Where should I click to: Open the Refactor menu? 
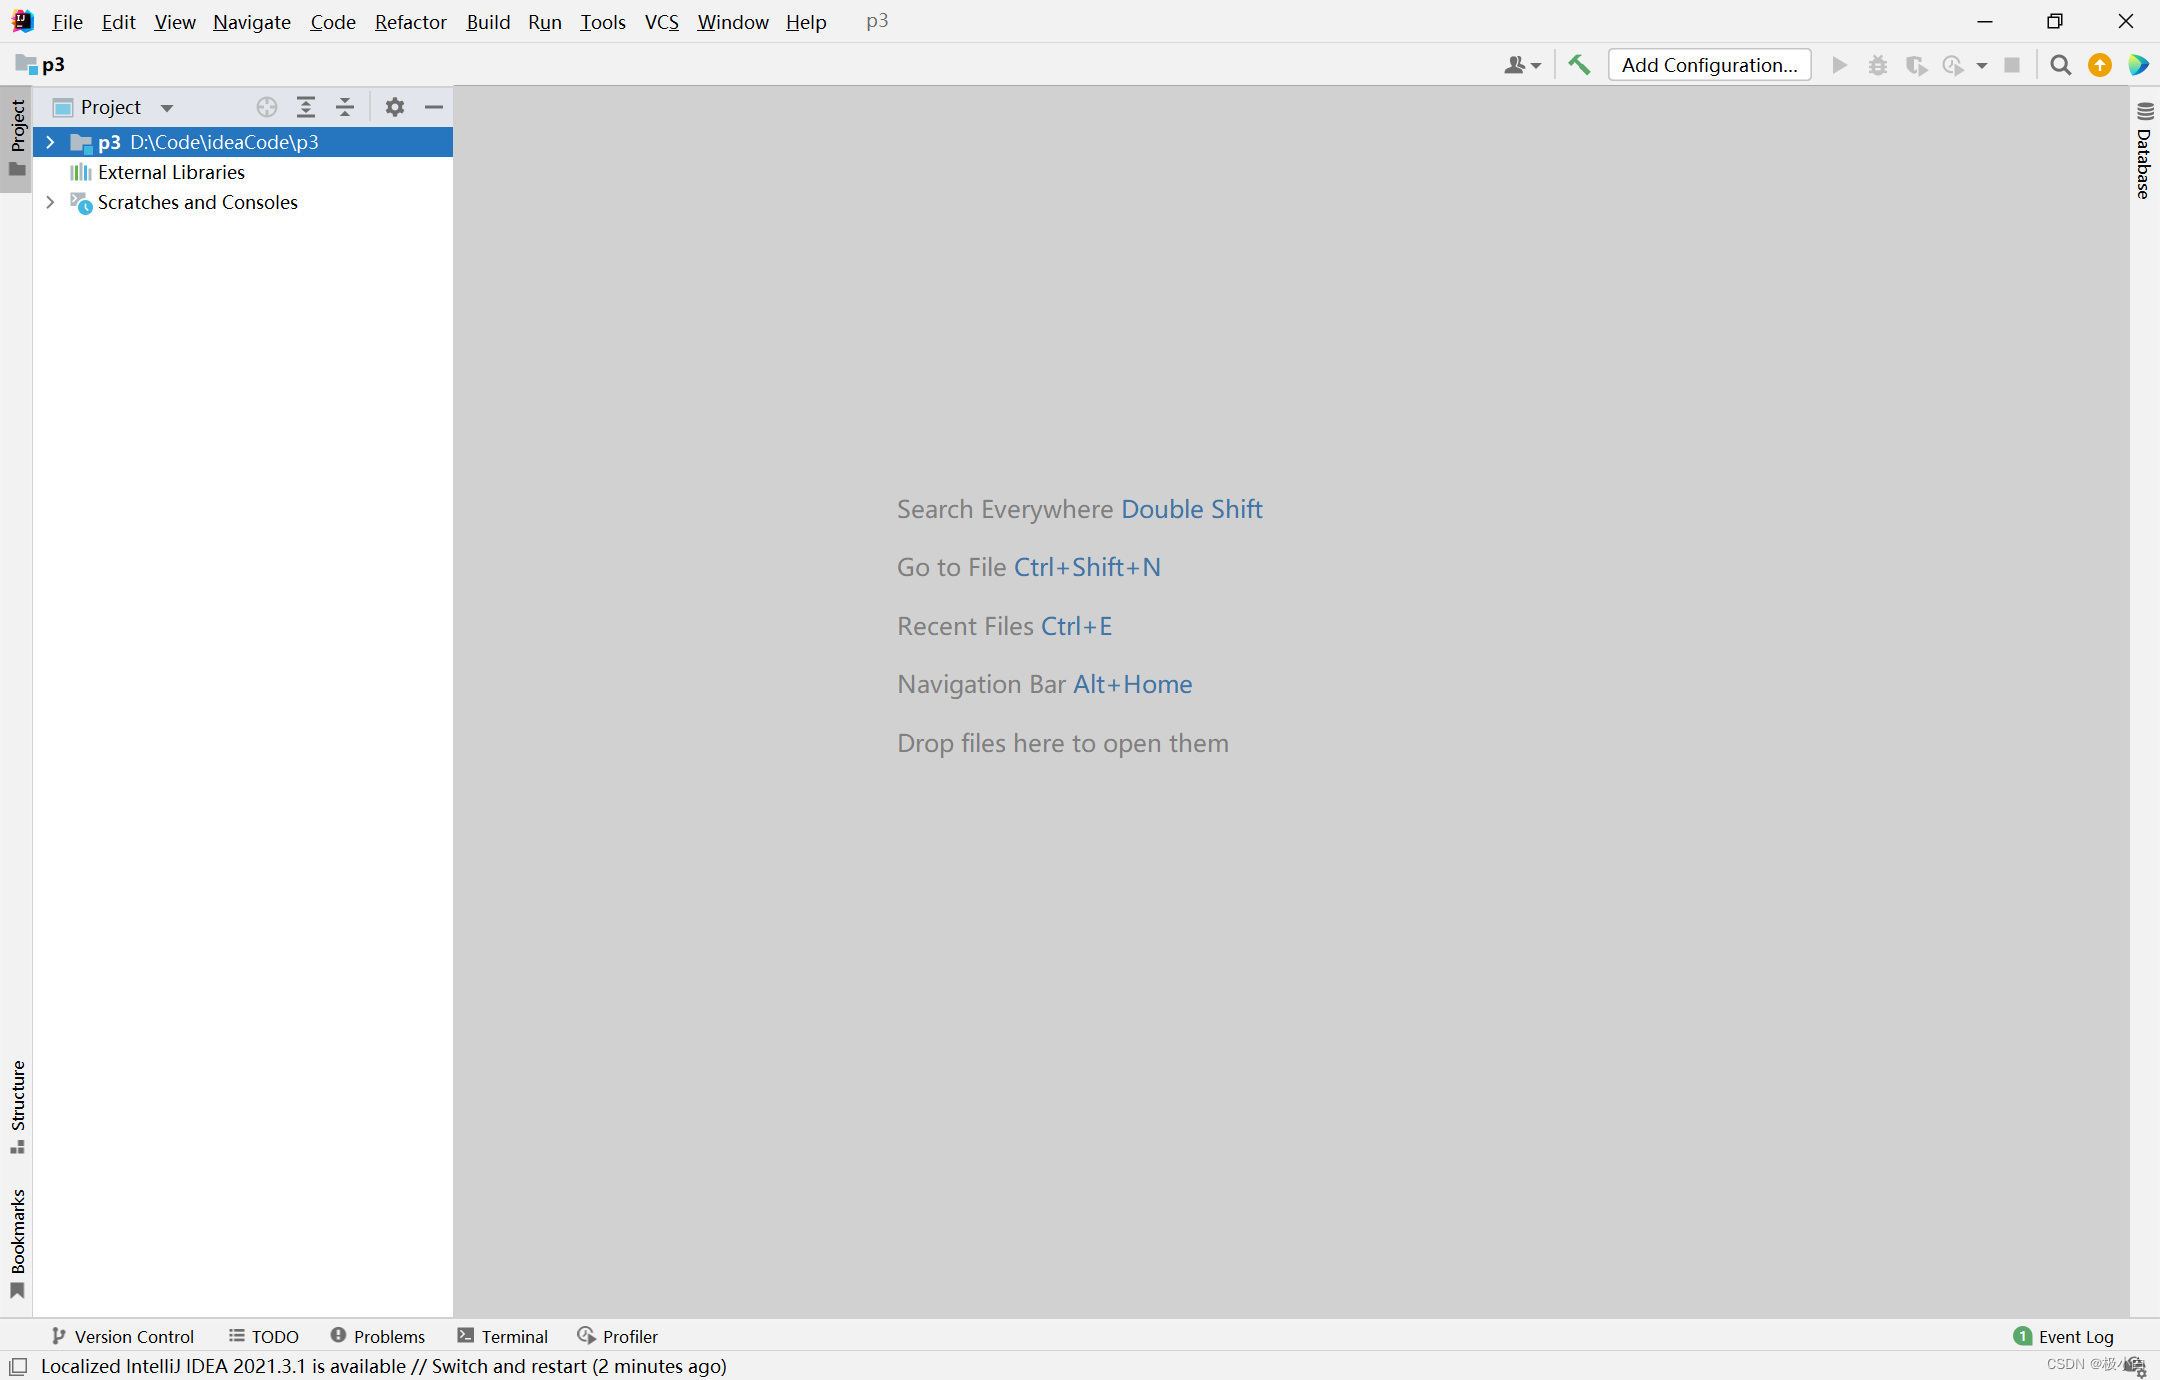[410, 22]
